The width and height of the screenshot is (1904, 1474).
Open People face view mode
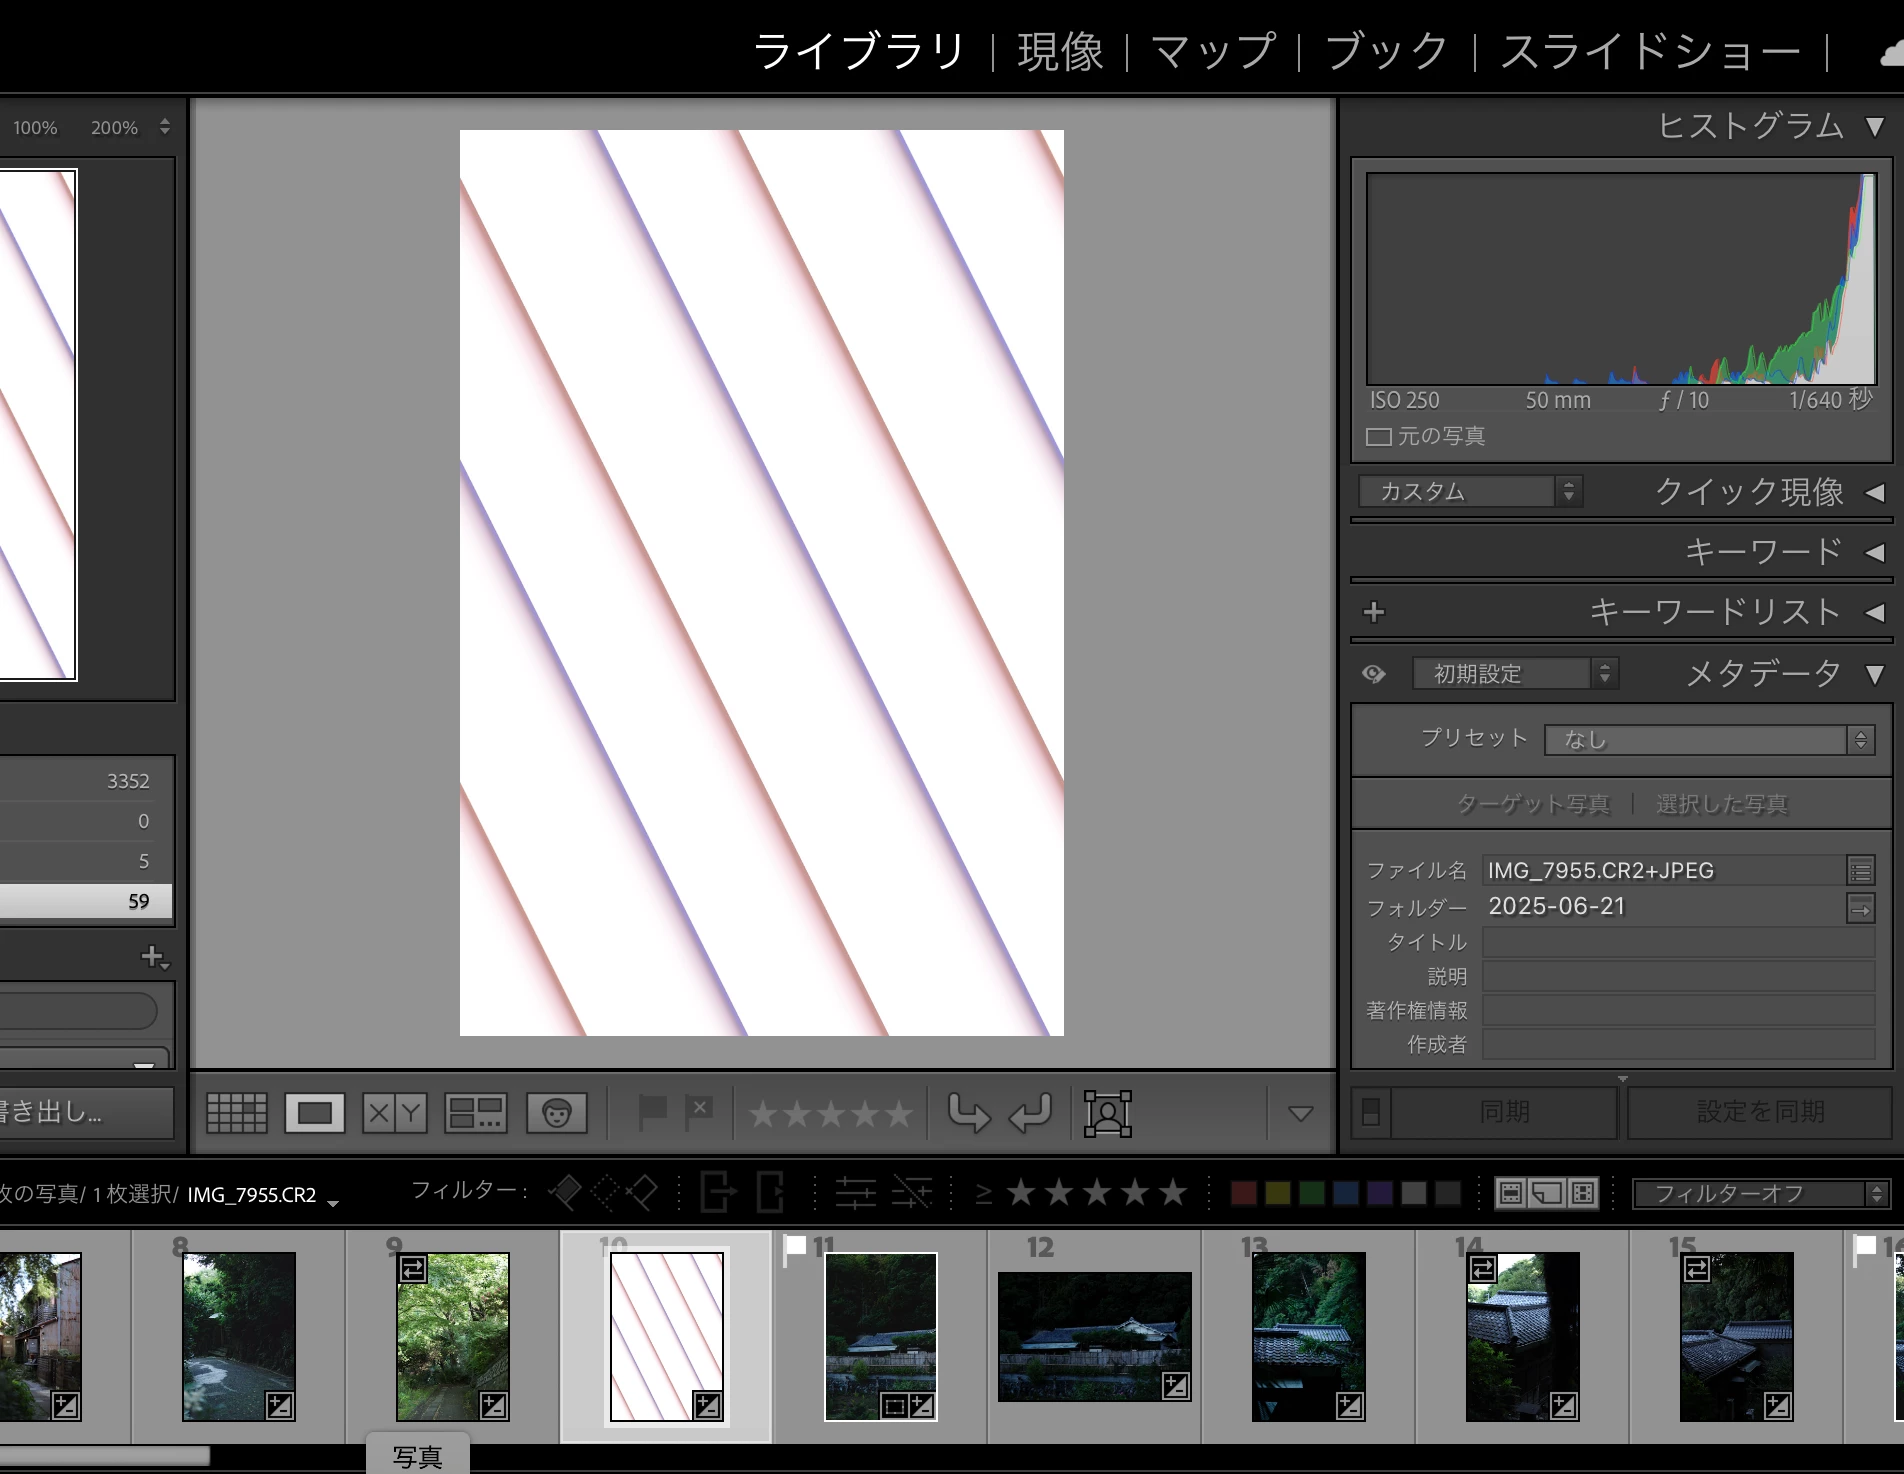(557, 1113)
